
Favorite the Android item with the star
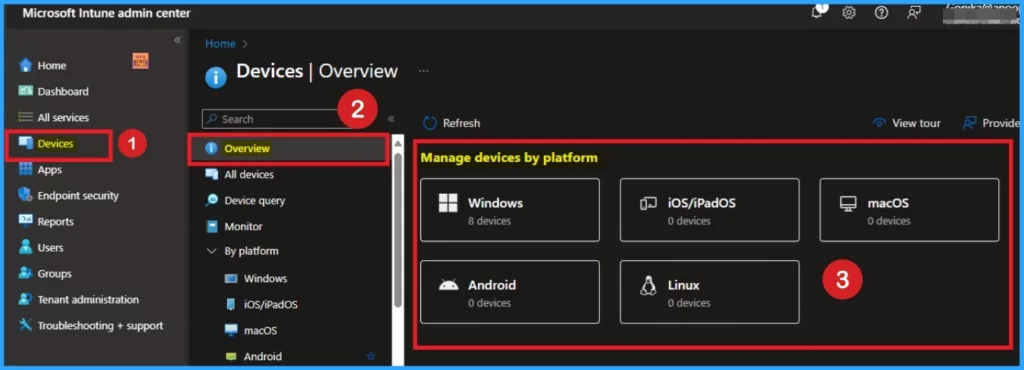371,356
